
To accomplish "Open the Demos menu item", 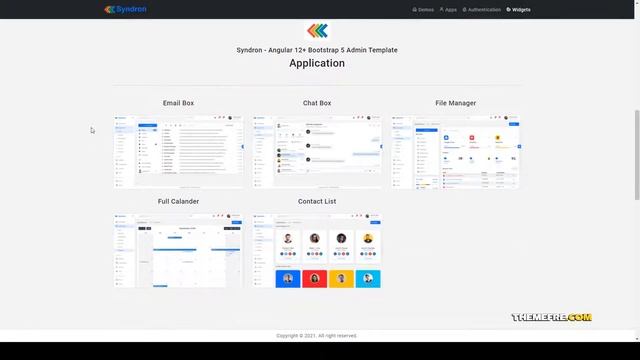I will click(423, 9).
